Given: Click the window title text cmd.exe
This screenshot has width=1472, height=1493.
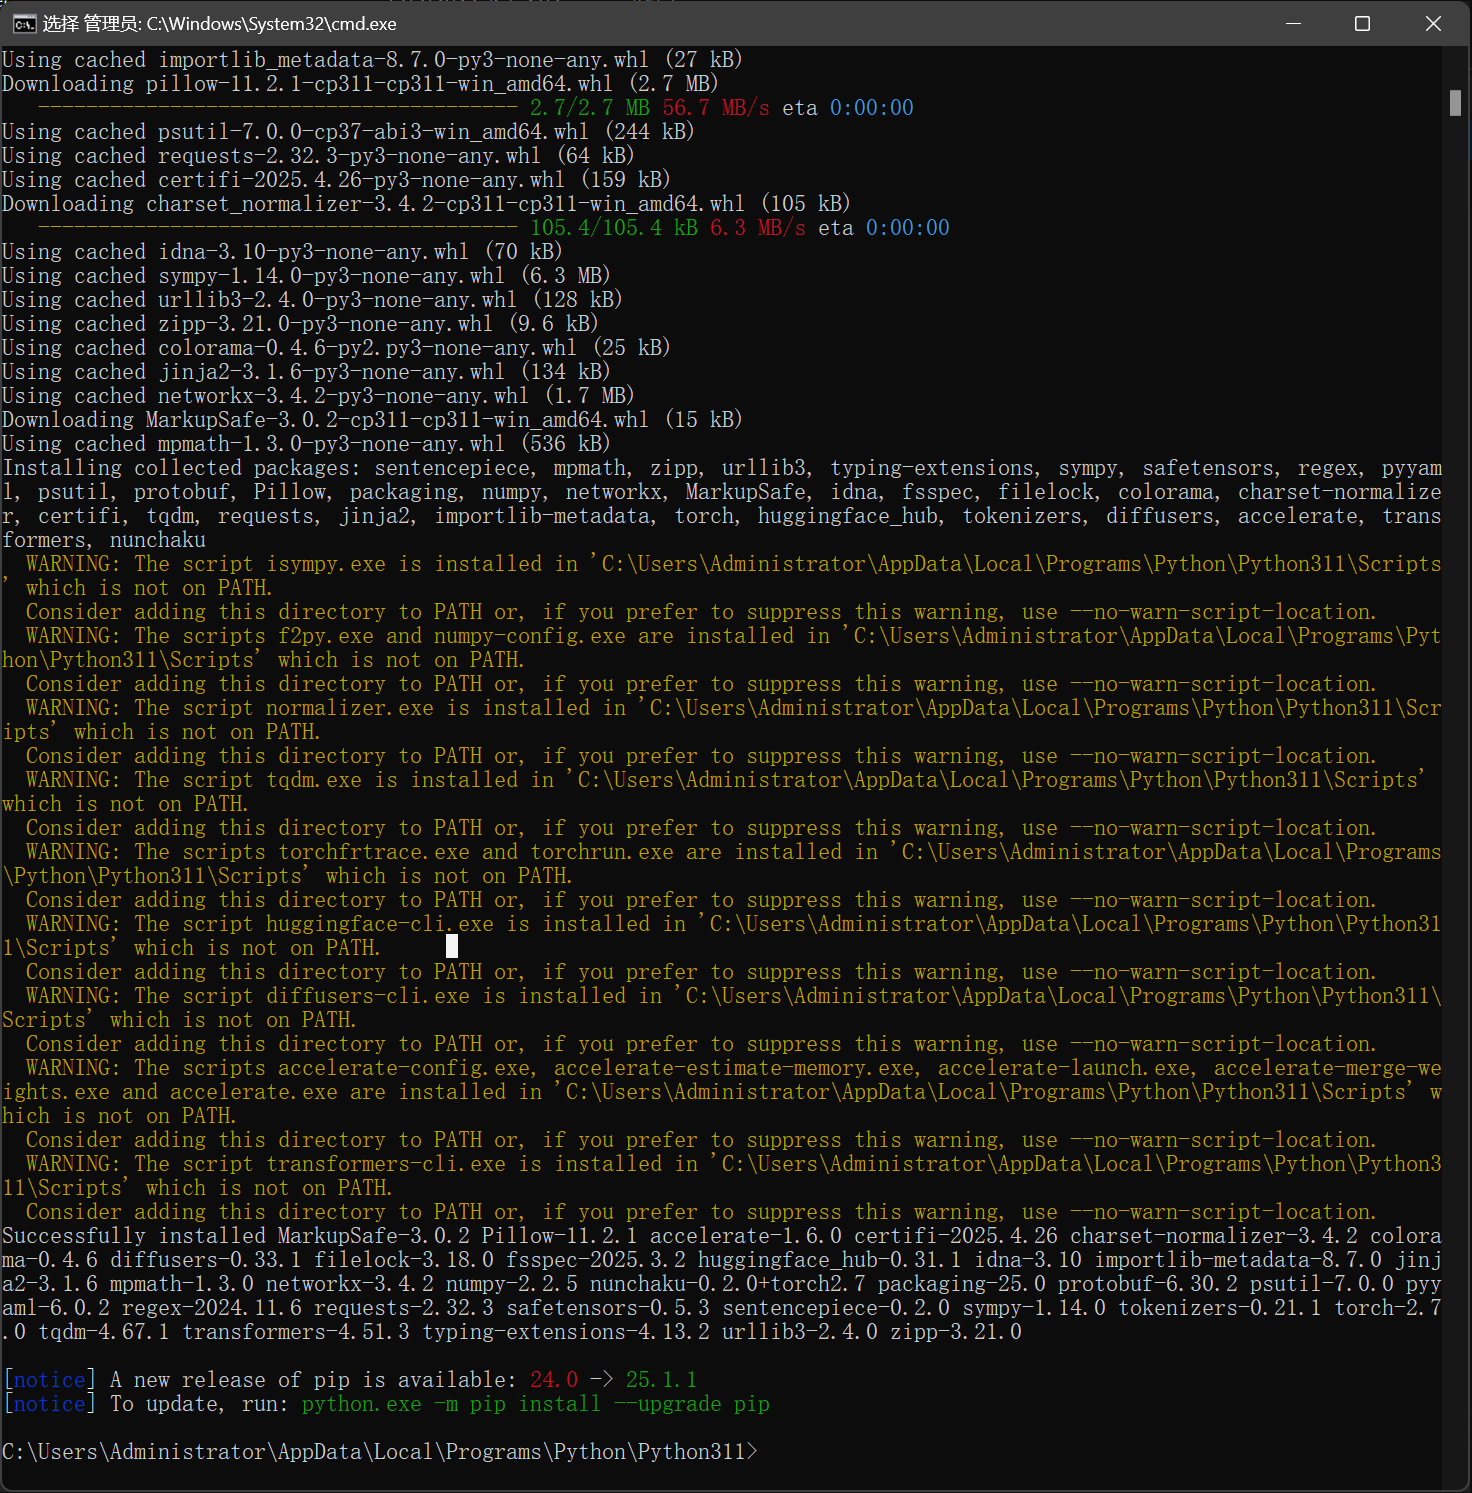Looking at the screenshot, I should coord(219,24).
